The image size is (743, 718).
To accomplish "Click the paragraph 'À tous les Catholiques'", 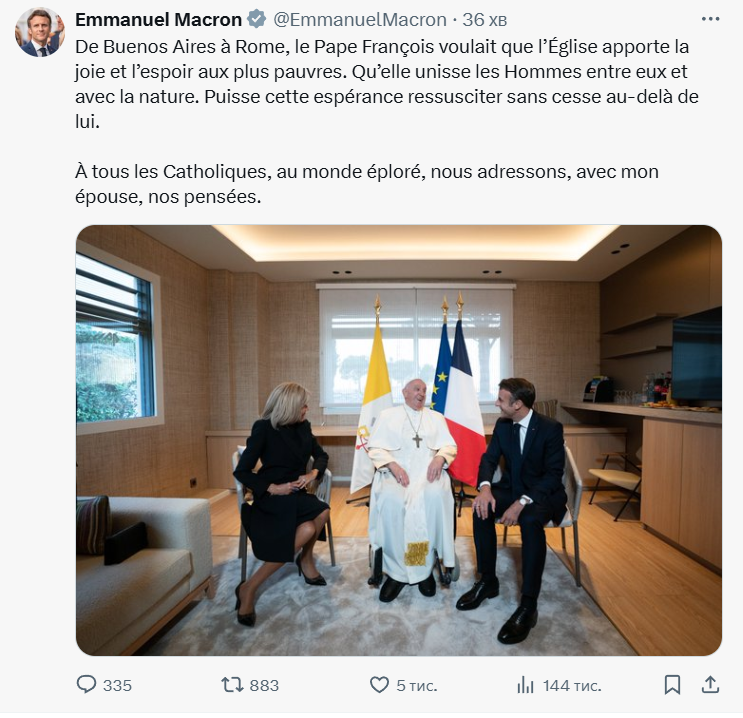I will pyautogui.click(x=367, y=184).
